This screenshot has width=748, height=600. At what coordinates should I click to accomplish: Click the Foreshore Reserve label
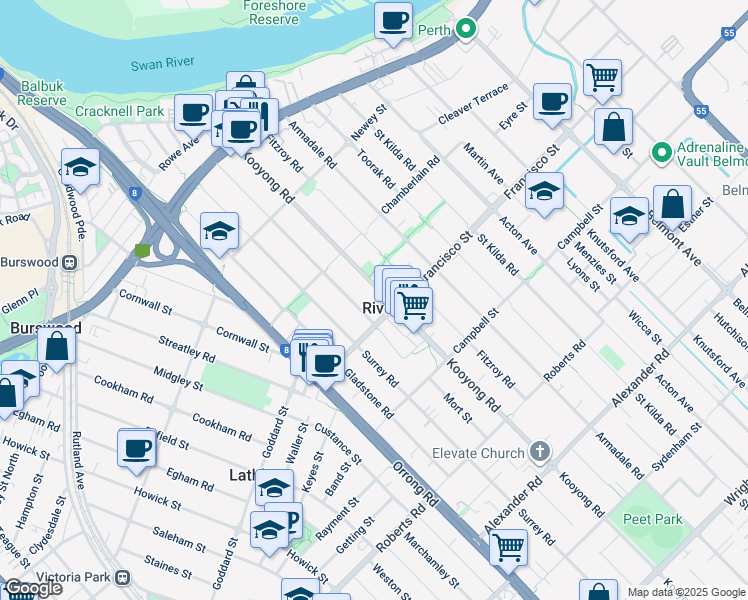point(274,13)
